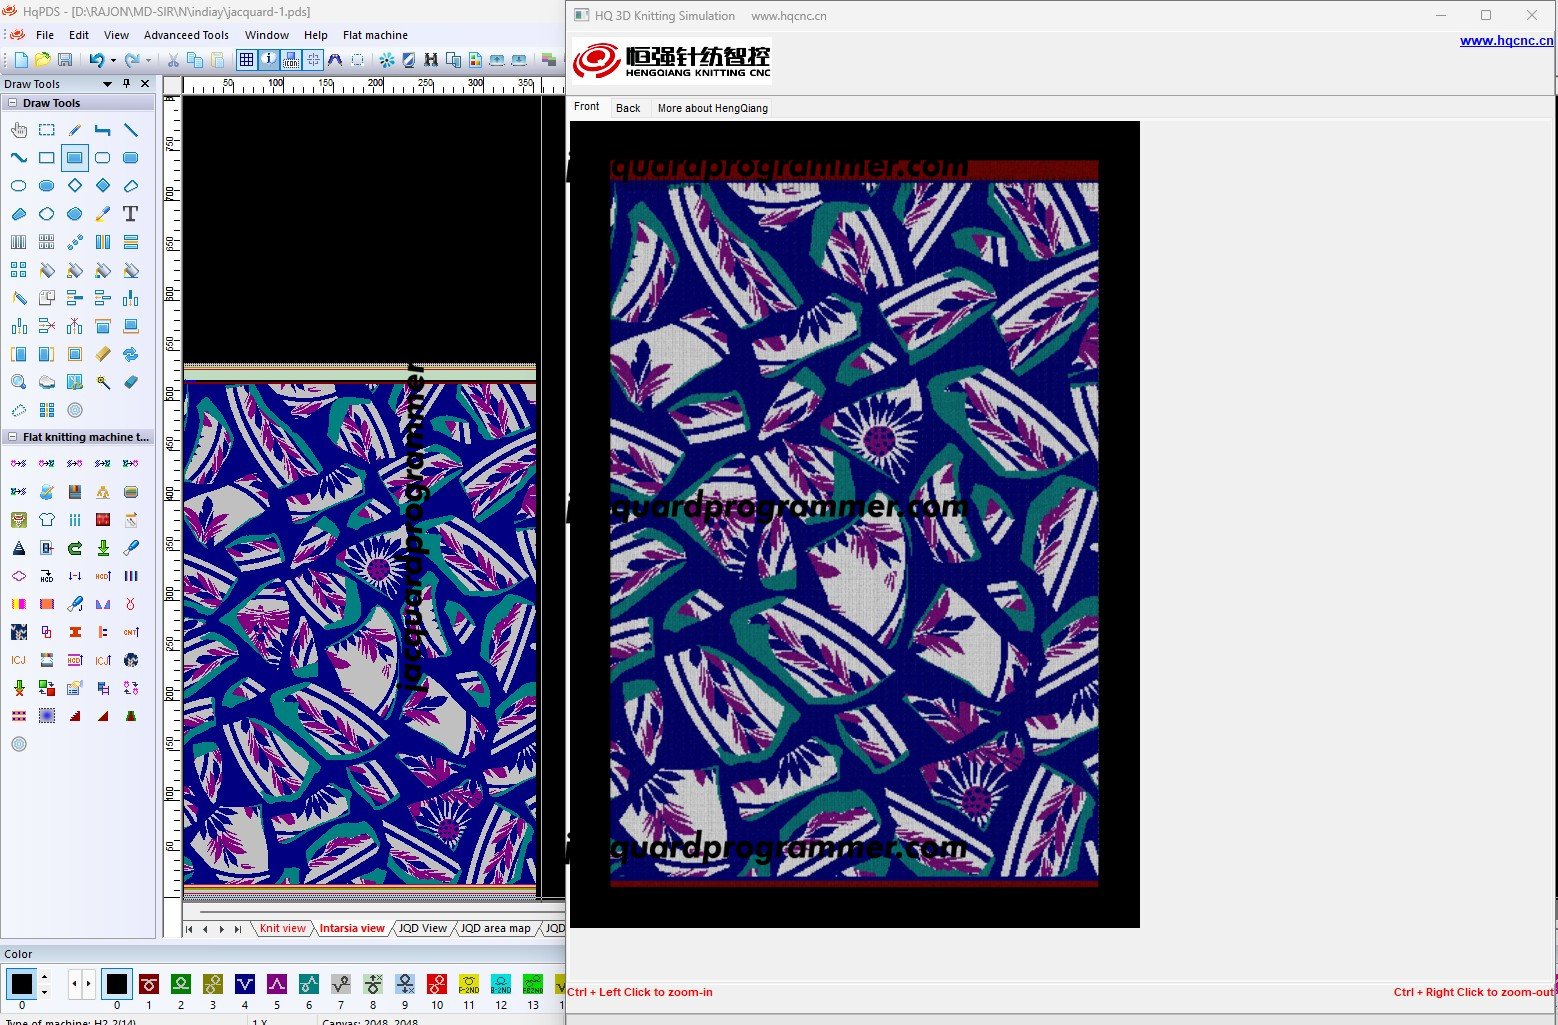Open the binoculars find tool

click(431, 60)
